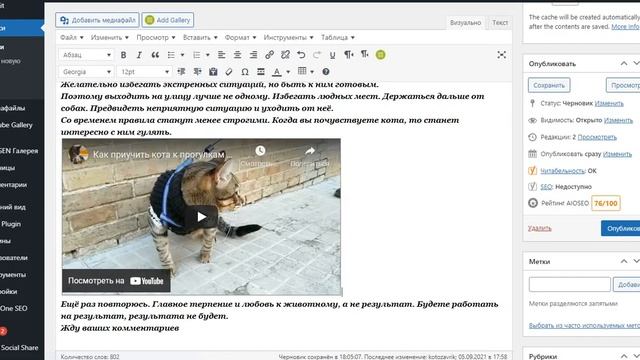Open keyboard shortcuts help icon
Viewport: 640px width, 360px height.
pos(326,71)
